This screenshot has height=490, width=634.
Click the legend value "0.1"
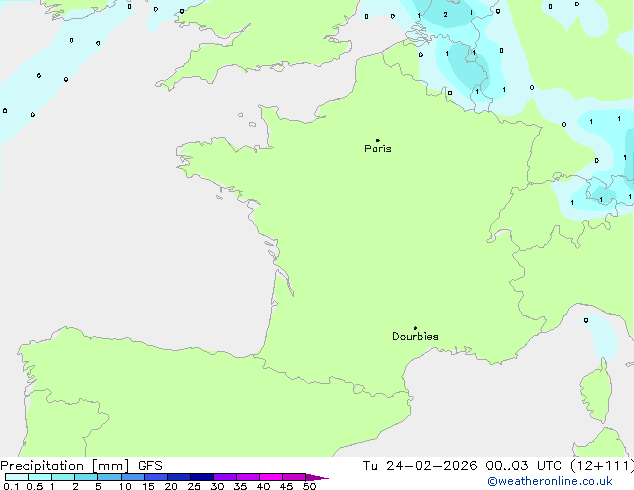click(11, 486)
